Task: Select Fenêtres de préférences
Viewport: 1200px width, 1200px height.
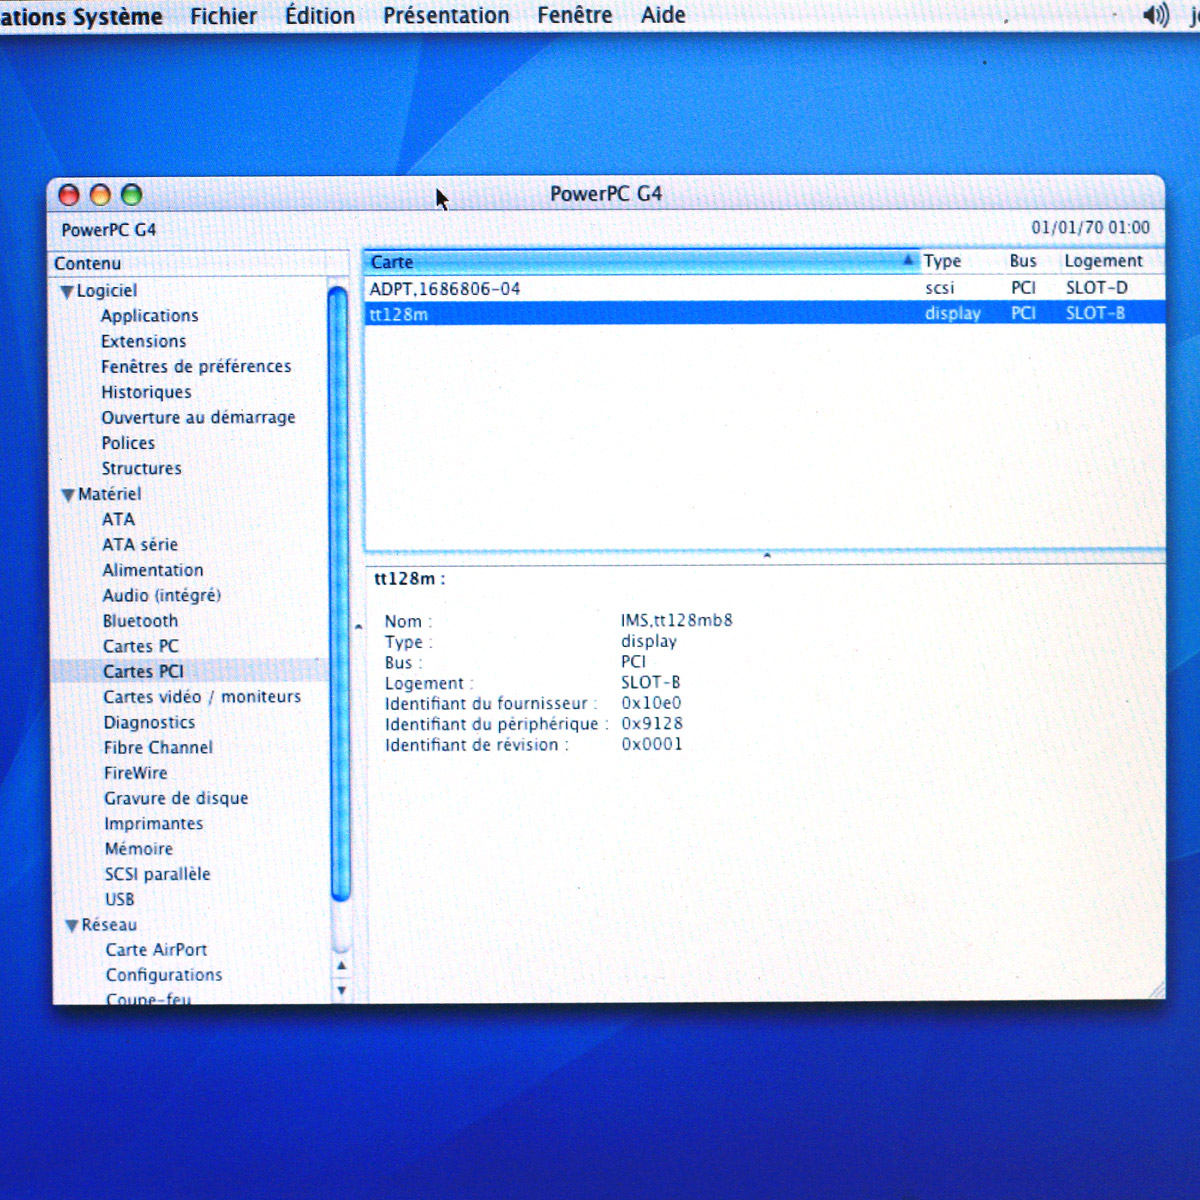Action: coord(196,367)
